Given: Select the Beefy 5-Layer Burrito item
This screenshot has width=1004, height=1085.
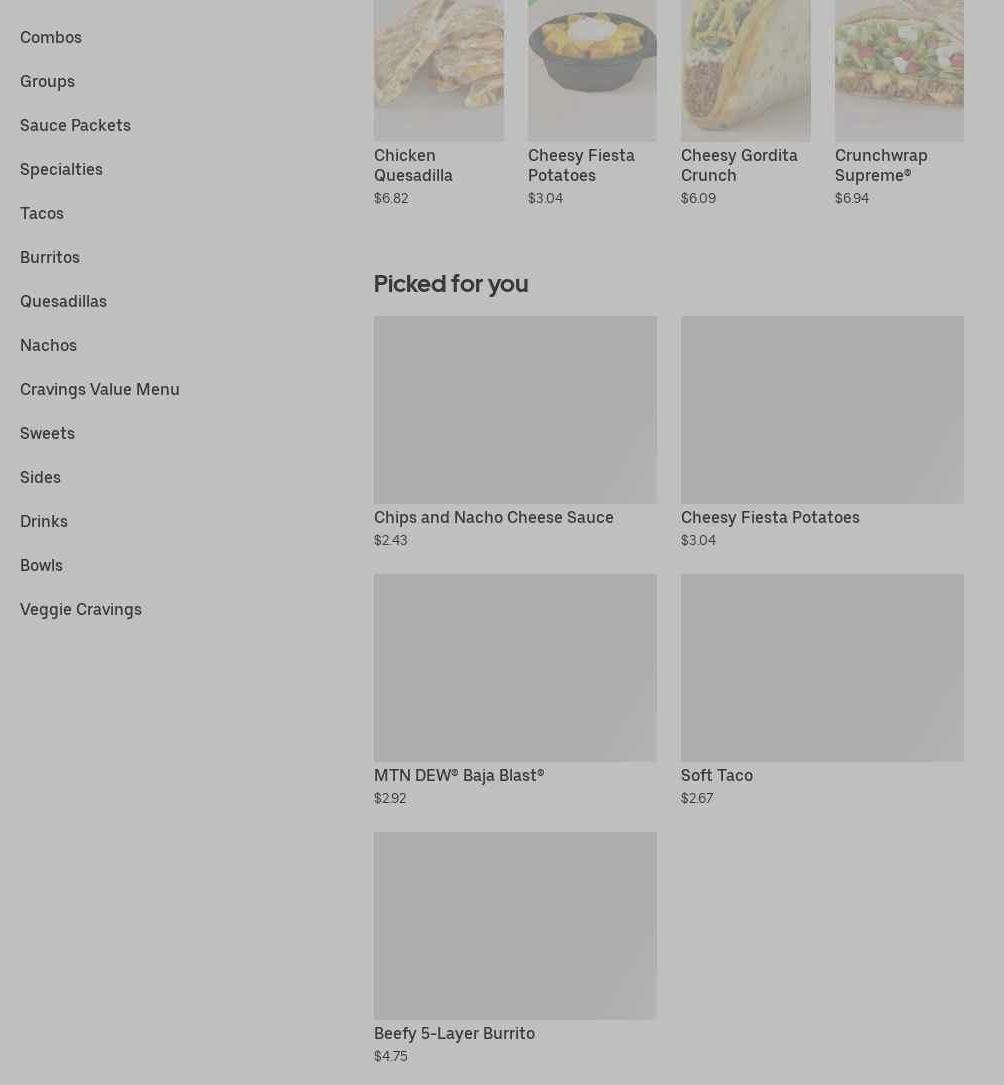Looking at the screenshot, I should pos(454,1033).
